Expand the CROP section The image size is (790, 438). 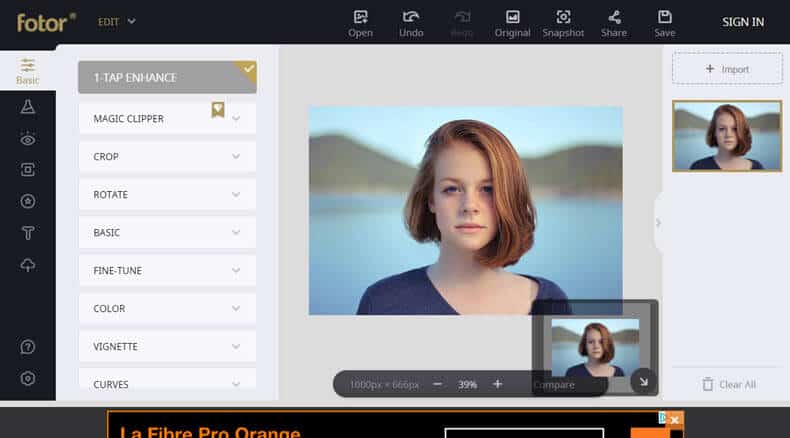[x=167, y=157]
